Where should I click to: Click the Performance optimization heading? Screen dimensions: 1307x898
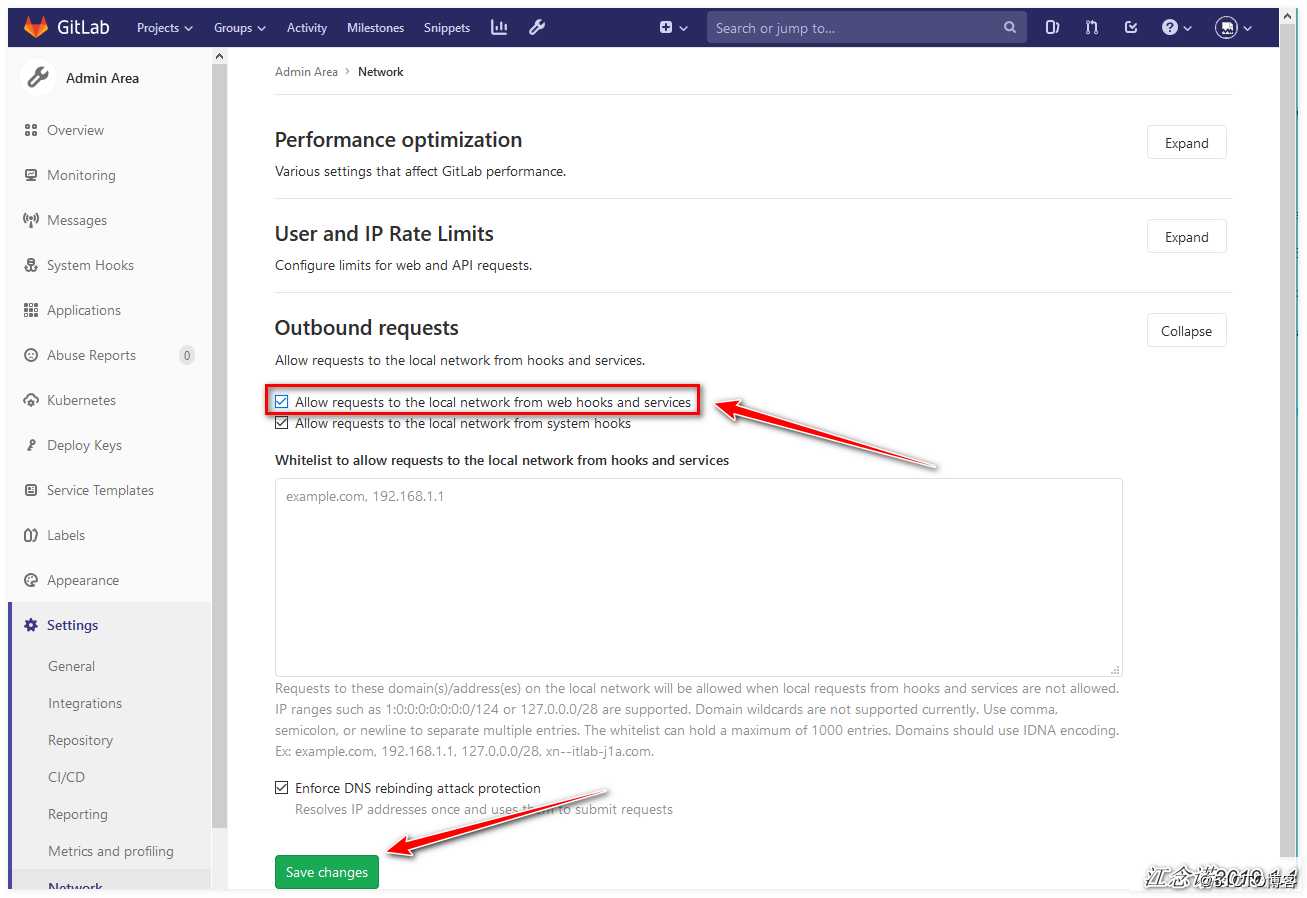click(398, 140)
